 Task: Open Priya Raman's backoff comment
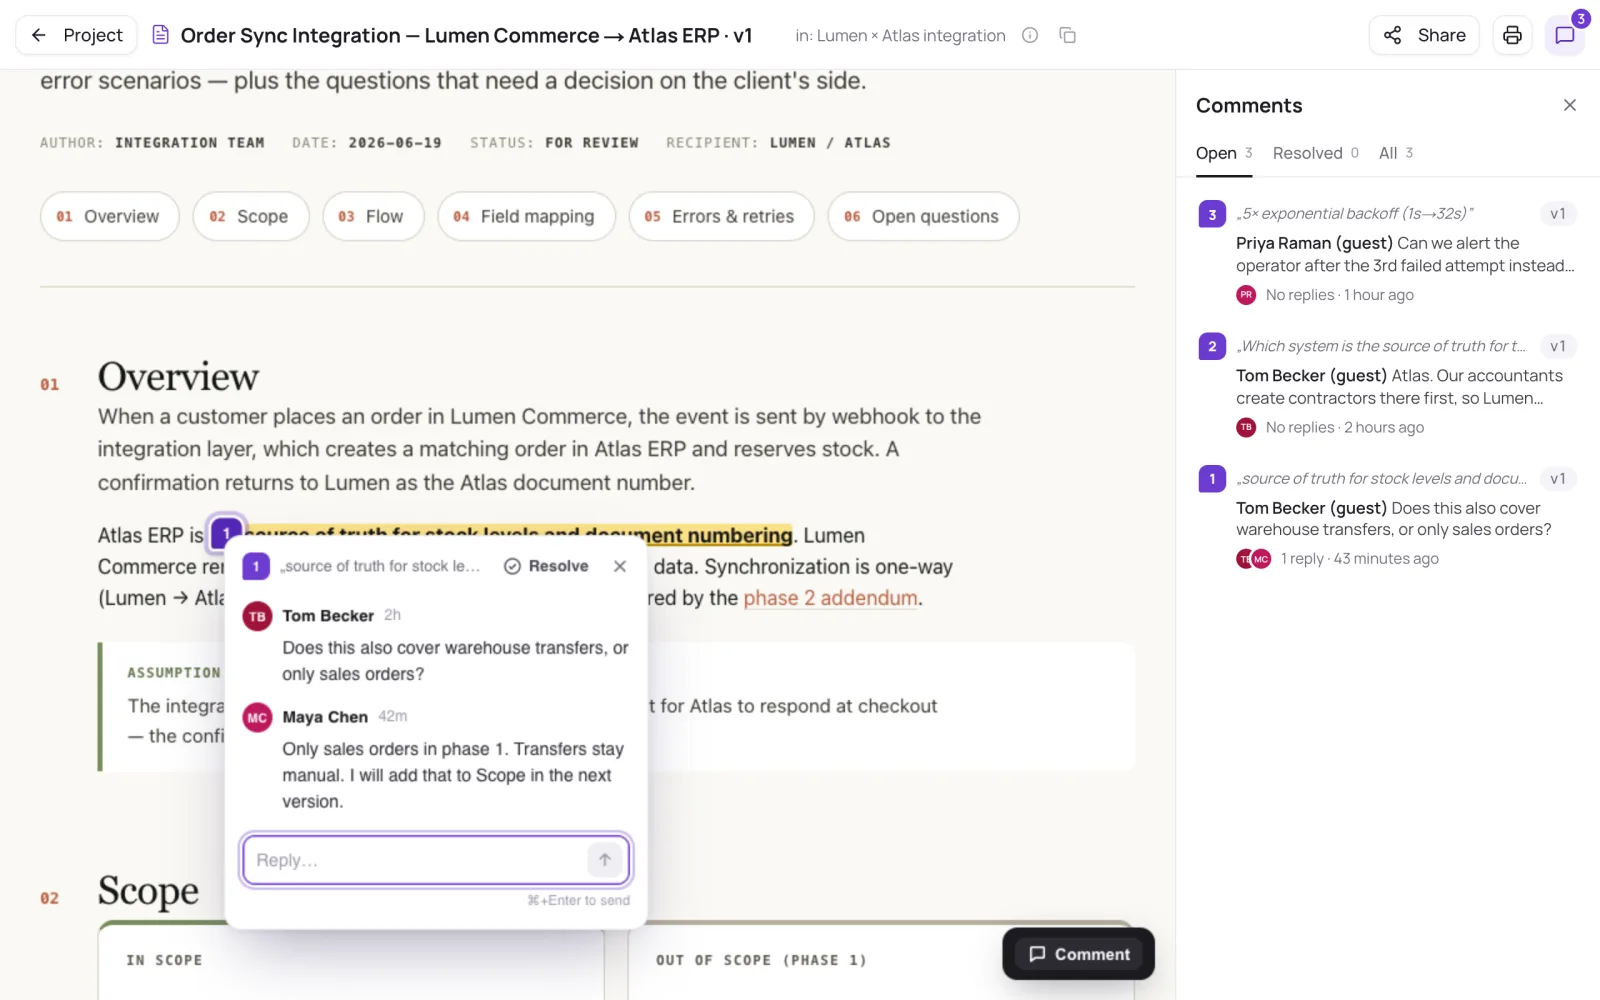click(x=1387, y=254)
